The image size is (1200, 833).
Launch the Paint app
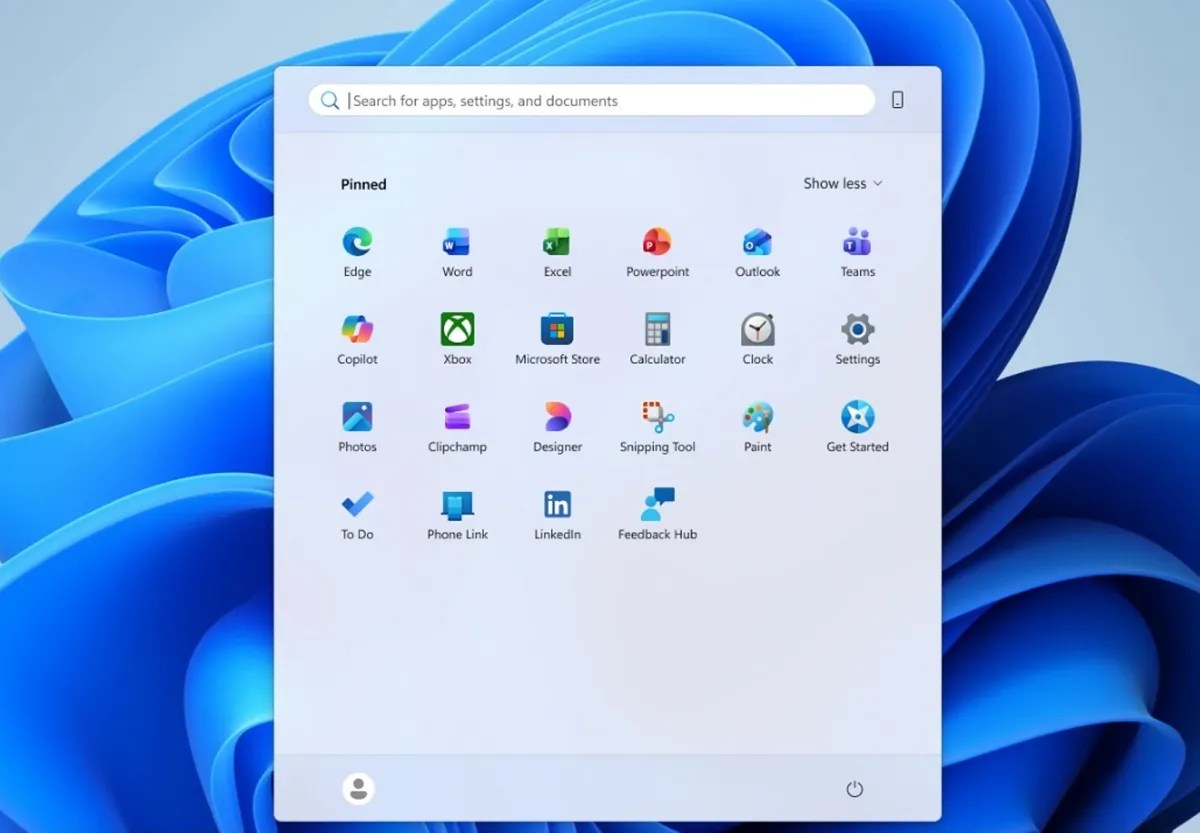(x=757, y=427)
